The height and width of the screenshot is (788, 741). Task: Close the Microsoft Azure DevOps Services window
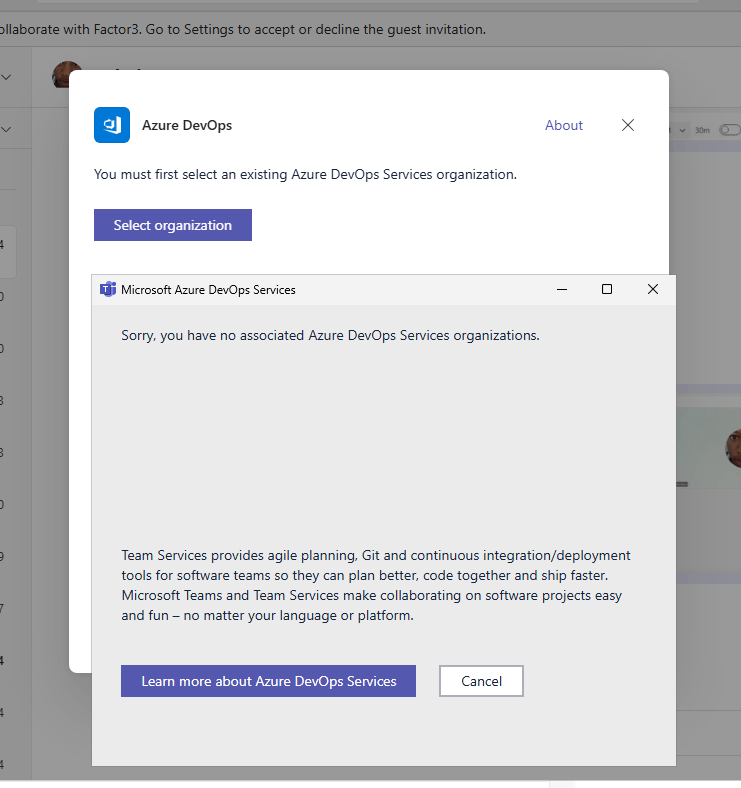[653, 289]
